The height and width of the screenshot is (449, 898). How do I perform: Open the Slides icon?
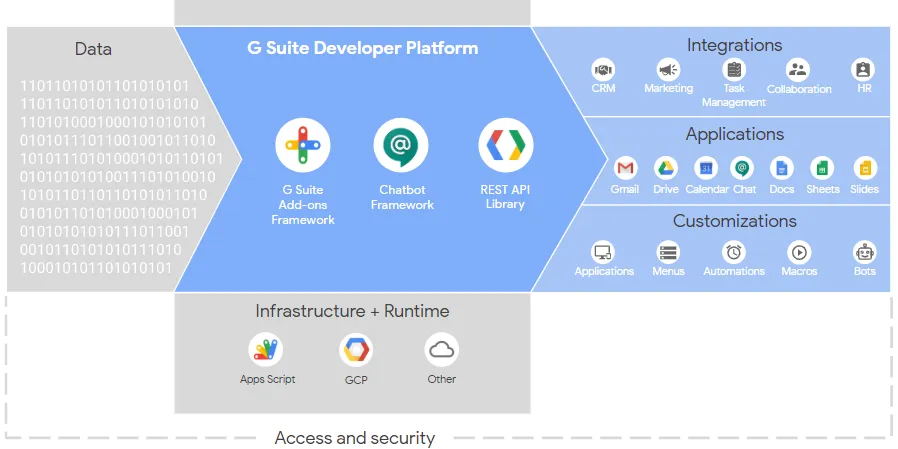(865, 168)
